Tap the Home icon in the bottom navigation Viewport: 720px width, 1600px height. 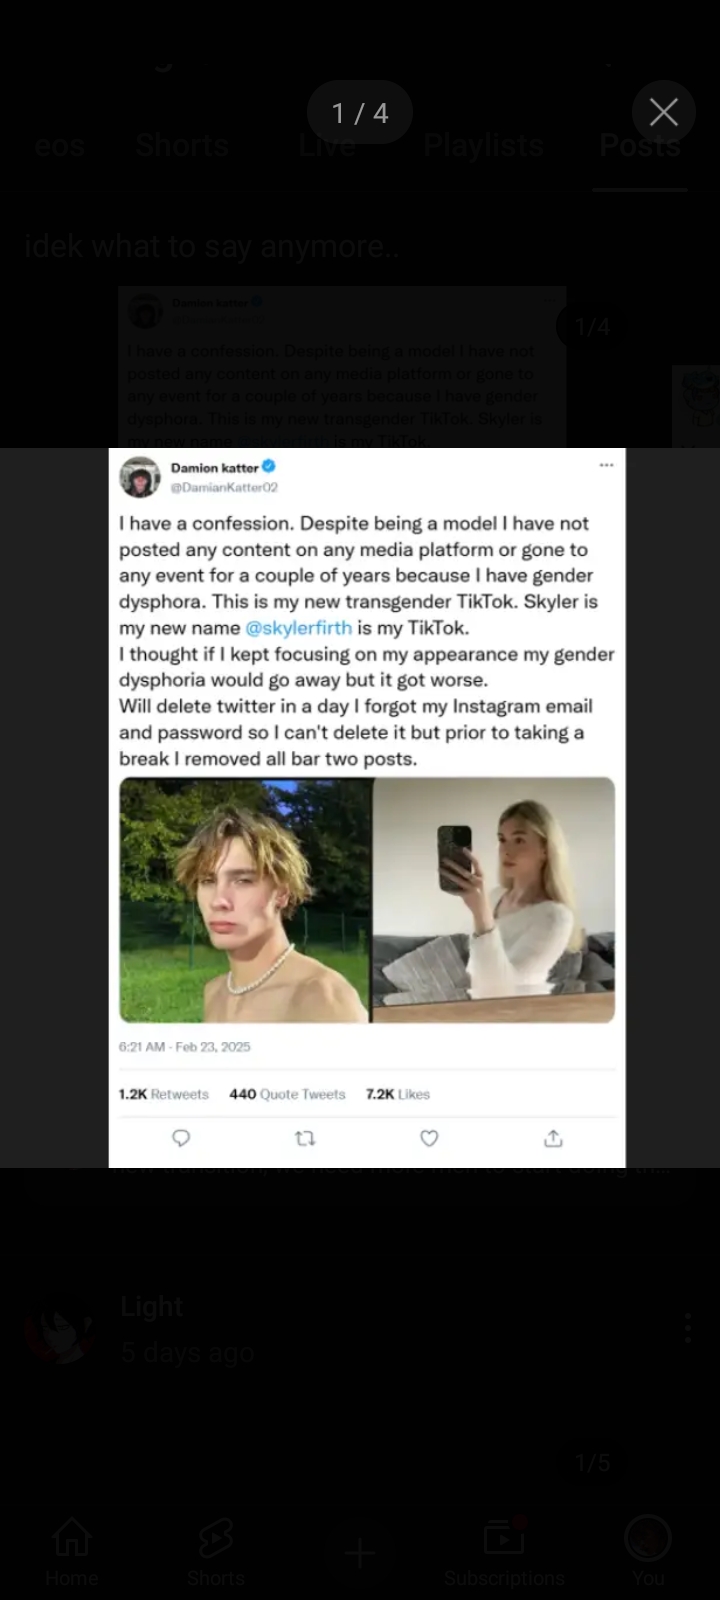click(x=72, y=1552)
